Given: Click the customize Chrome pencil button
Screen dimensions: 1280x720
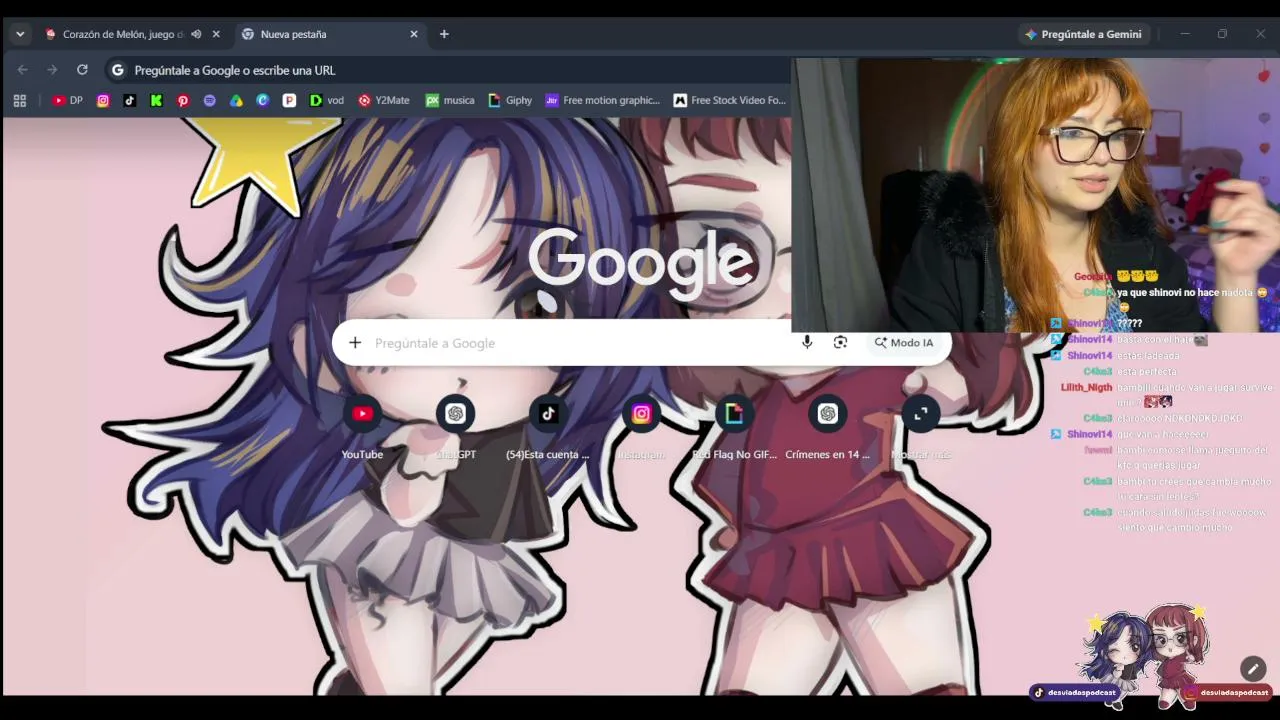Looking at the screenshot, I should 1253,668.
